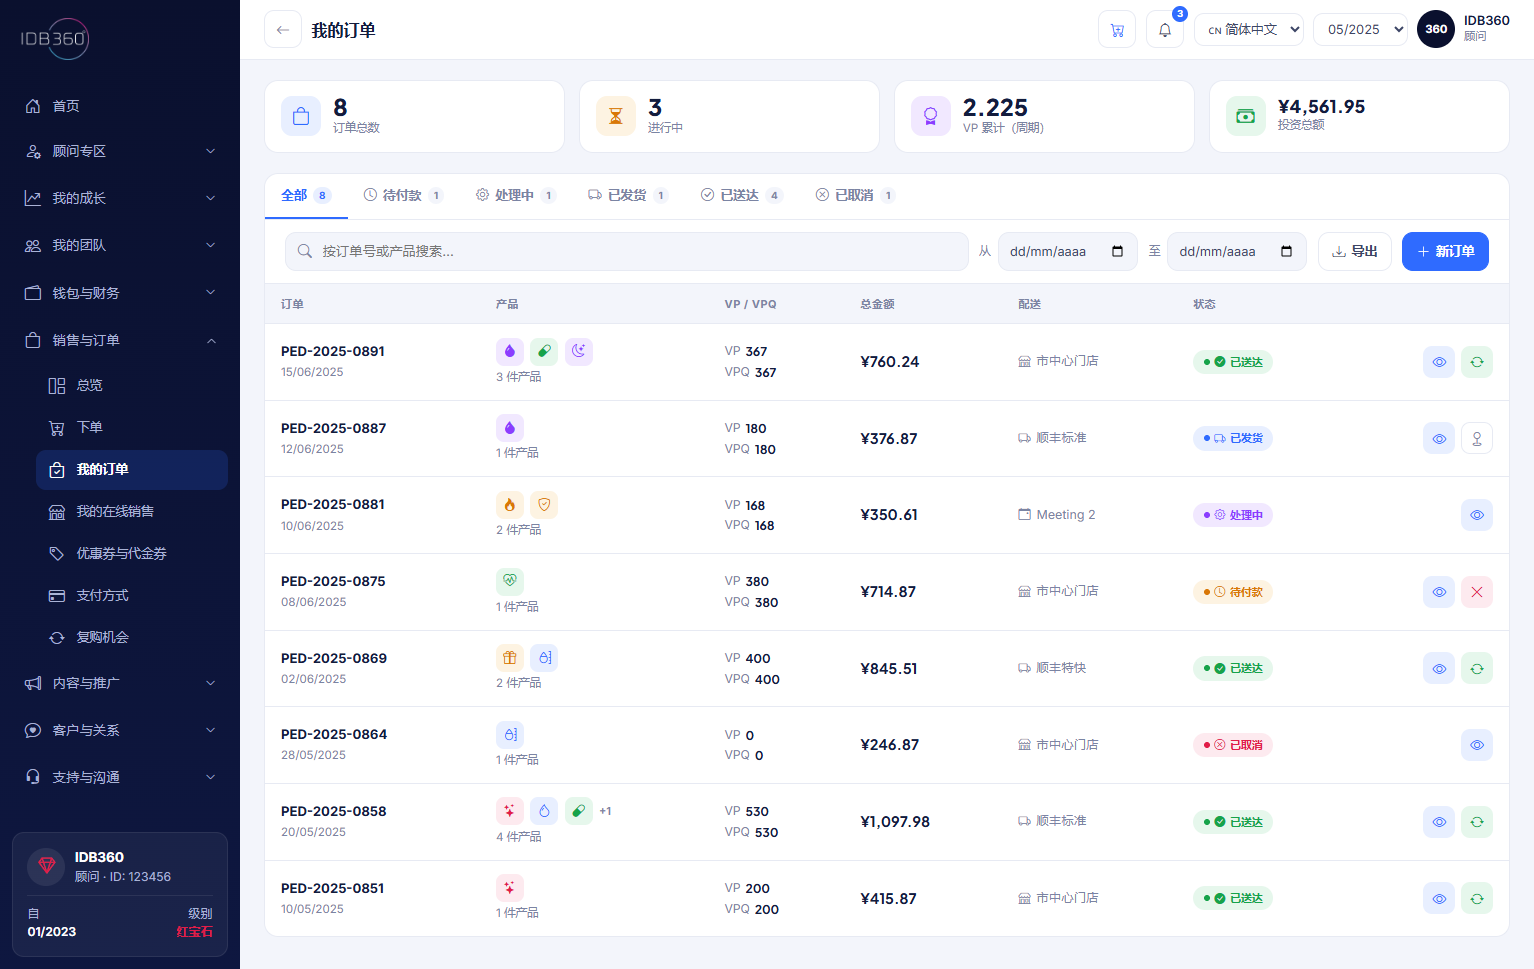This screenshot has width=1534, height=969.
Task: Reorder PED-2025-0869 with refresh icon
Action: tap(1477, 669)
